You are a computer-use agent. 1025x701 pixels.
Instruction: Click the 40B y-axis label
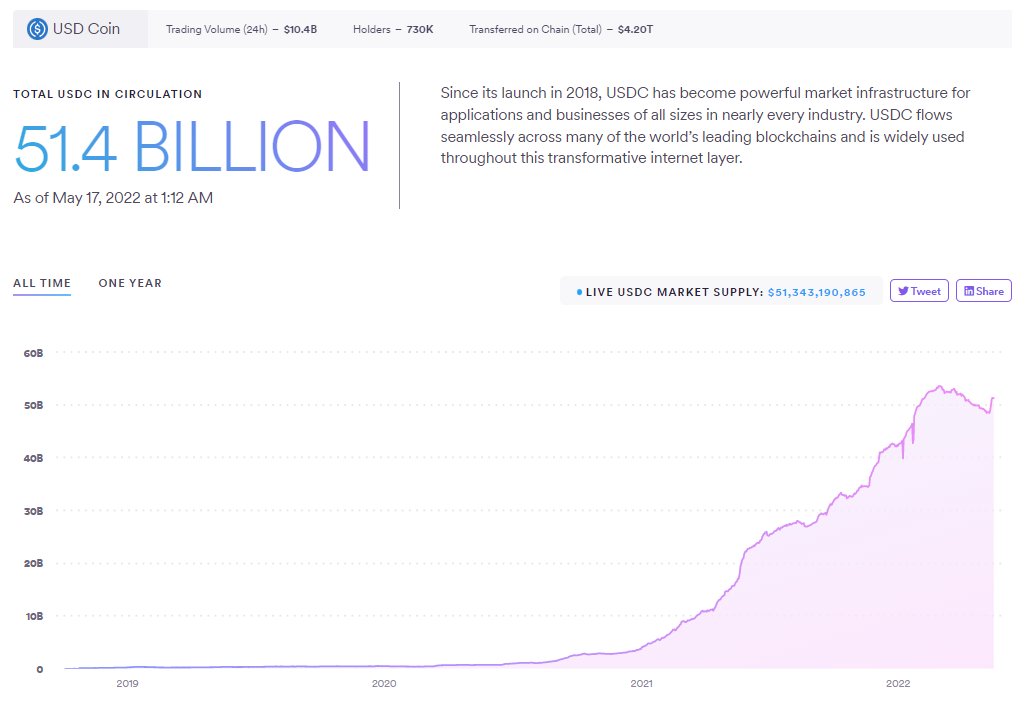coord(33,458)
